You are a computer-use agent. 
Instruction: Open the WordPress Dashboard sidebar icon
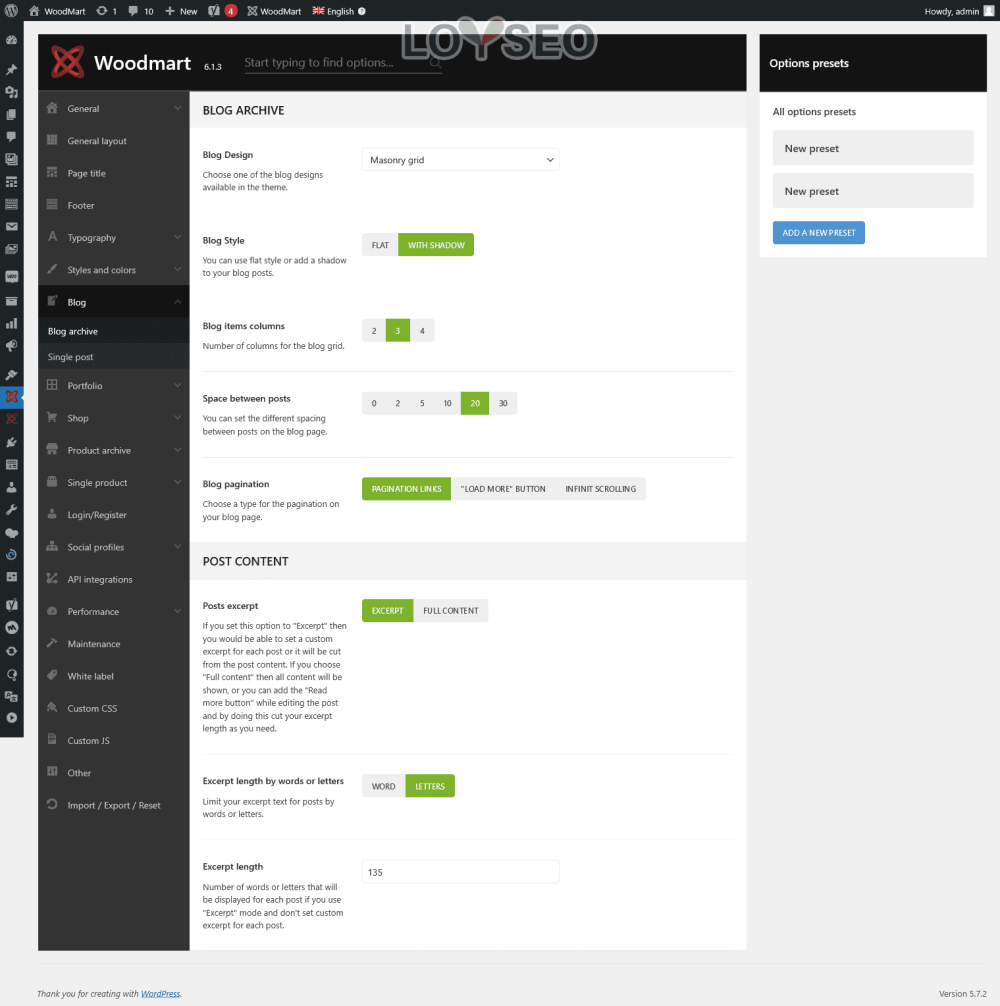(x=12, y=40)
